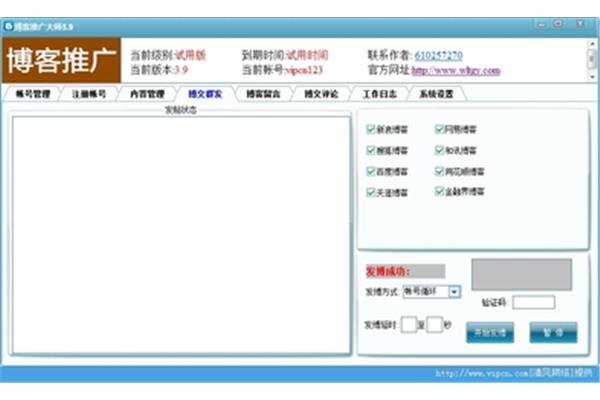This screenshot has width=600, height=400.
Task: Open the 内容管理 tab
Action: point(147,94)
